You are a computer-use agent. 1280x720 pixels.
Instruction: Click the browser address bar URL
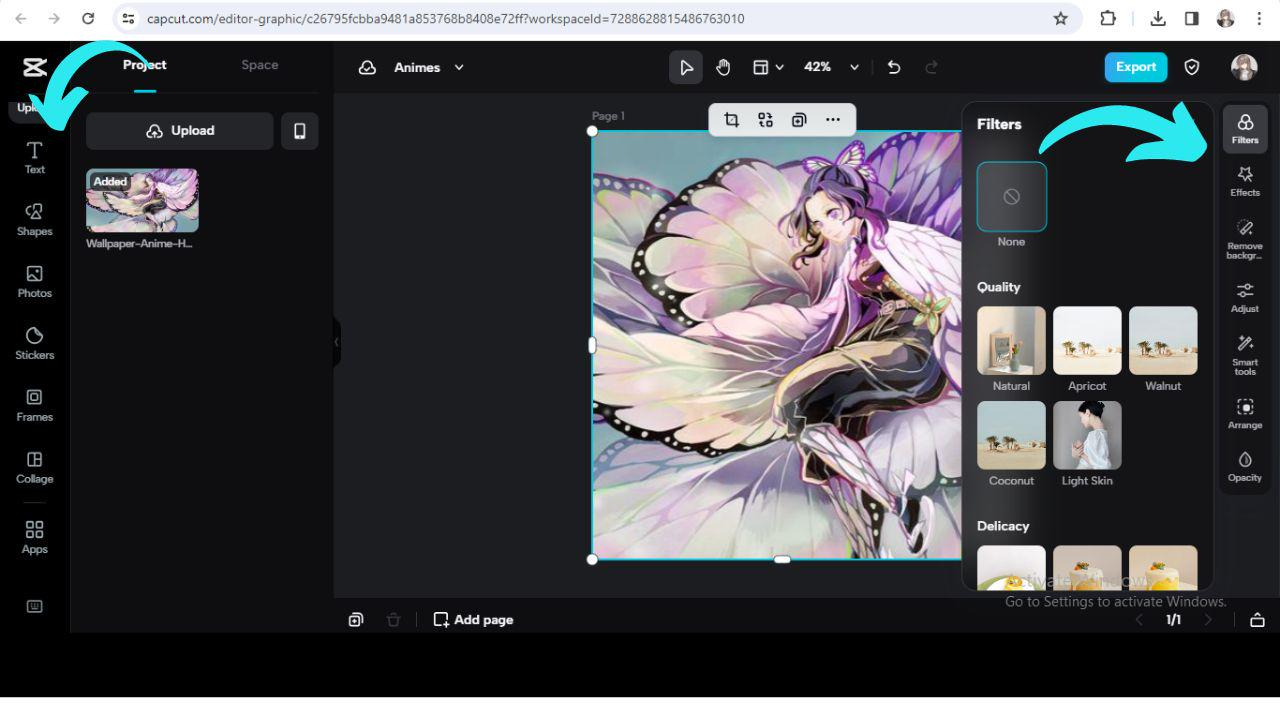(445, 18)
